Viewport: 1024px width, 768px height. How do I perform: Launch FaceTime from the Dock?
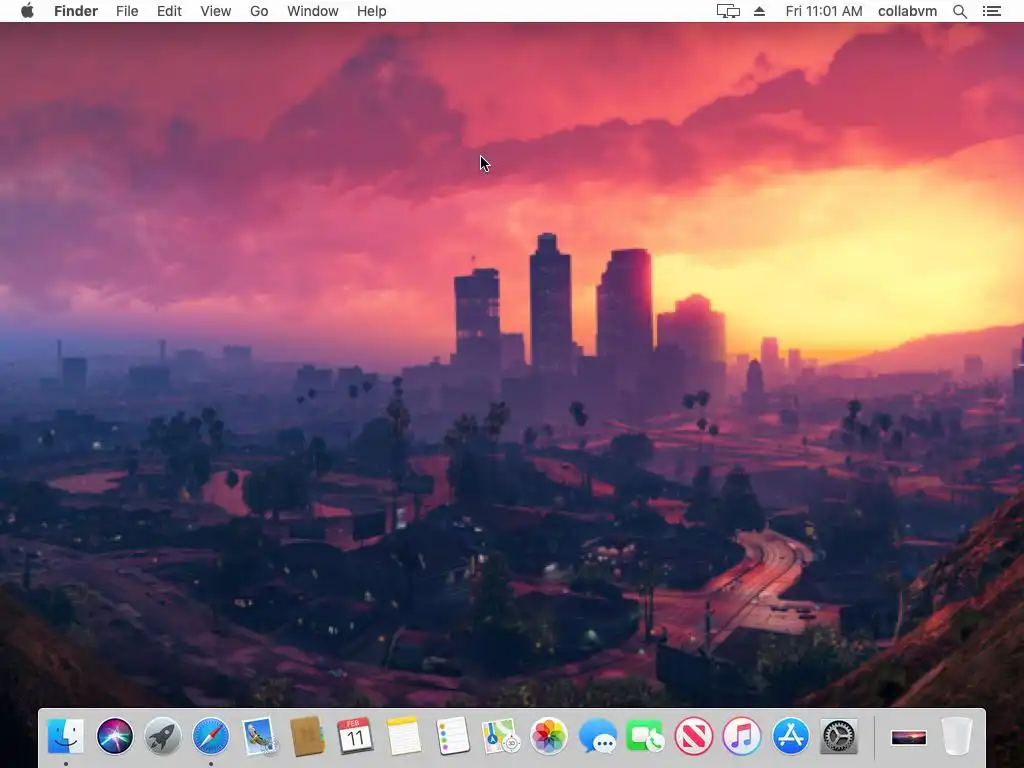point(645,736)
